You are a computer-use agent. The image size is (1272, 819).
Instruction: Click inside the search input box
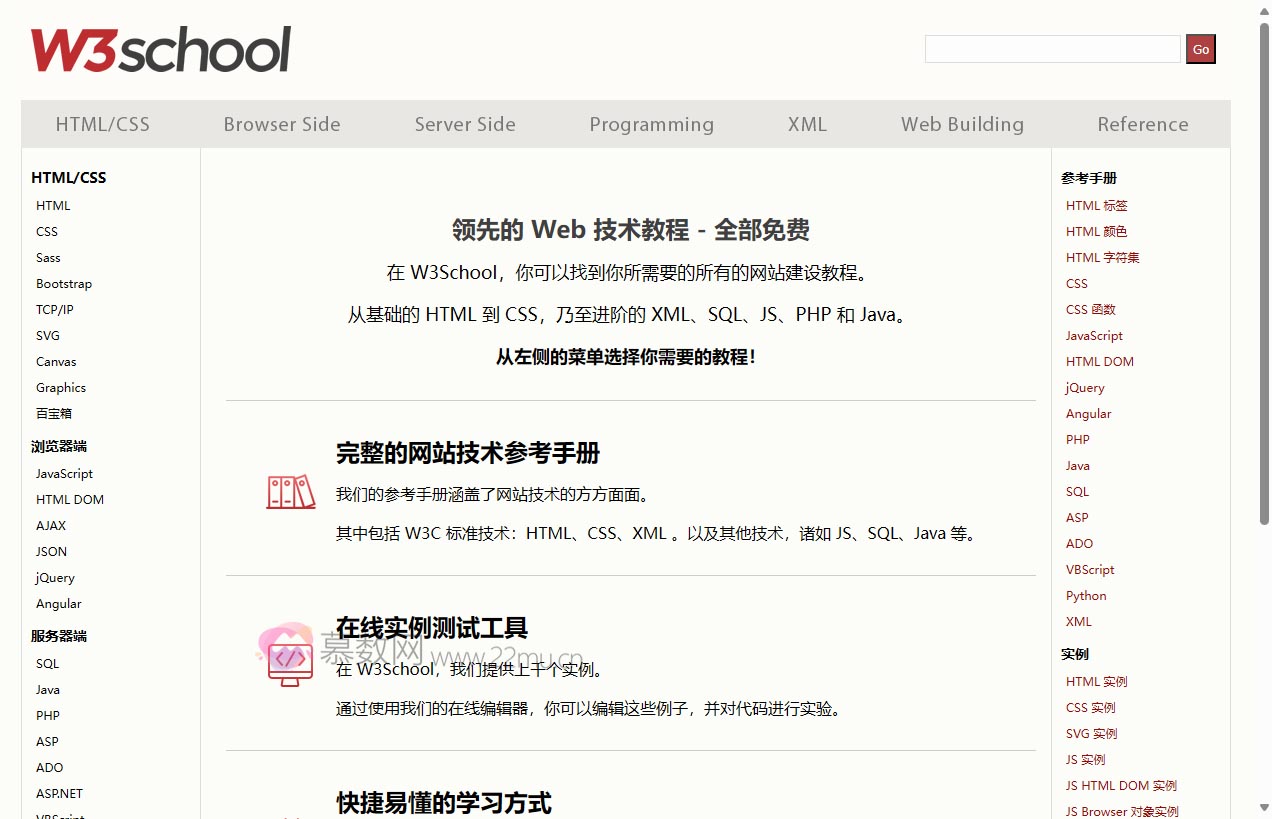1052,48
